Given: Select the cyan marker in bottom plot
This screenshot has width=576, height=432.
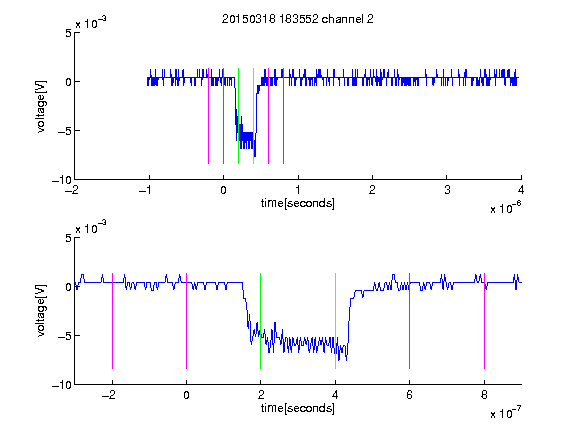Looking at the screenshot, I should [x=335, y=321].
